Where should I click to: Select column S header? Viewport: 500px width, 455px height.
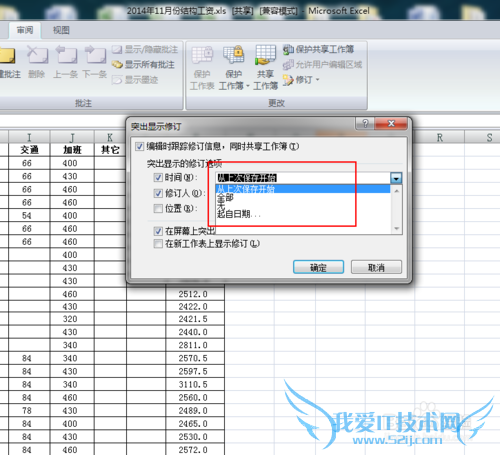[x=483, y=138]
